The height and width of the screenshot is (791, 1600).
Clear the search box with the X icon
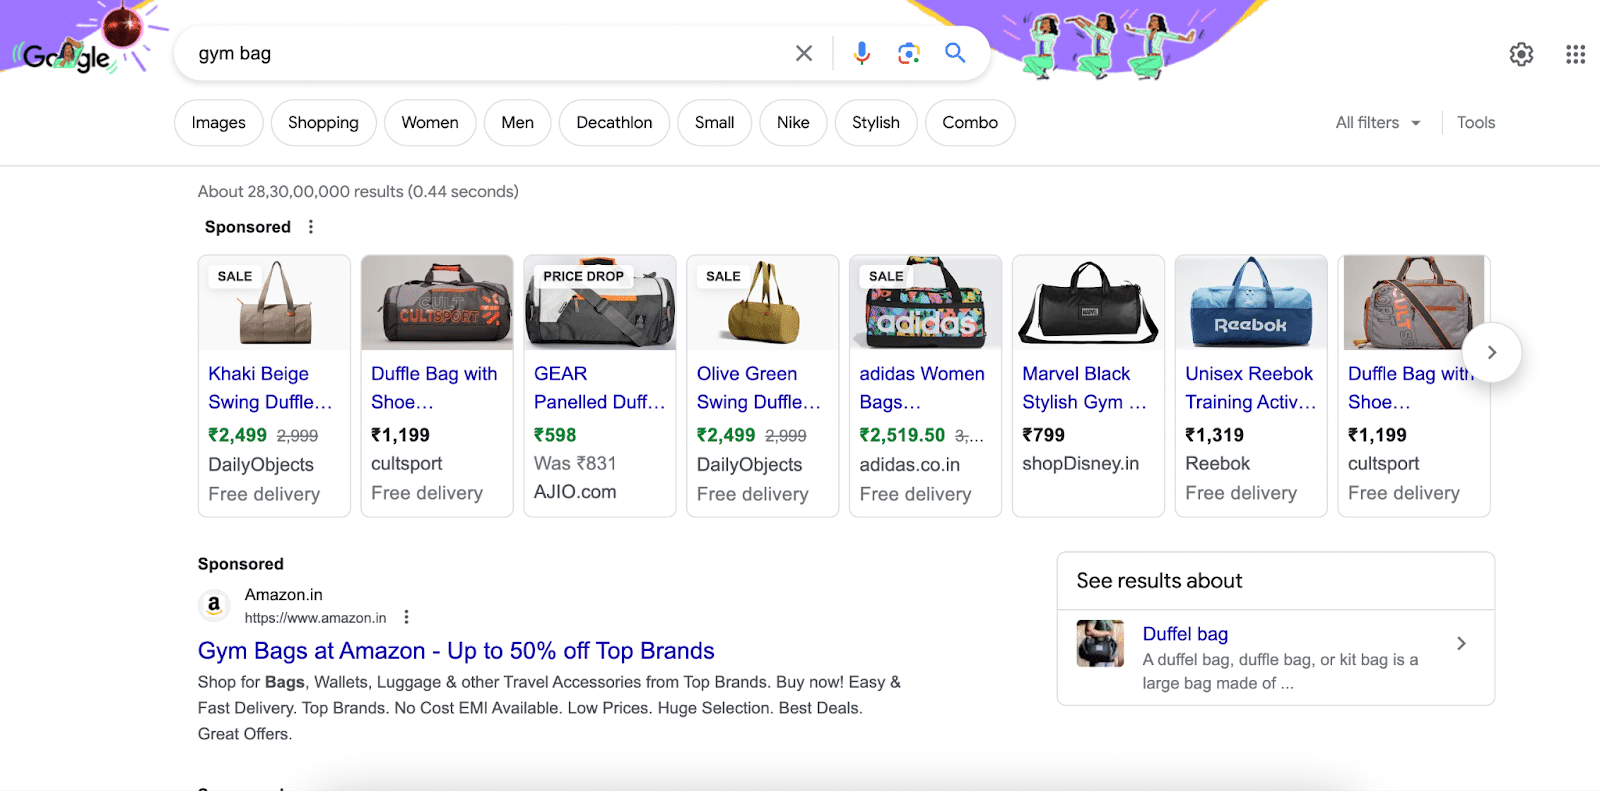pos(804,53)
